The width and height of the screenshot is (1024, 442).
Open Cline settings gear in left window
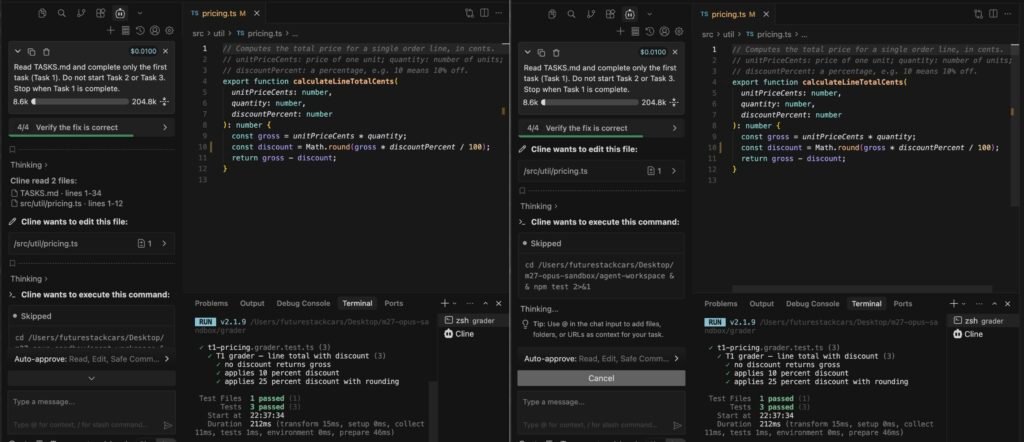170,31
